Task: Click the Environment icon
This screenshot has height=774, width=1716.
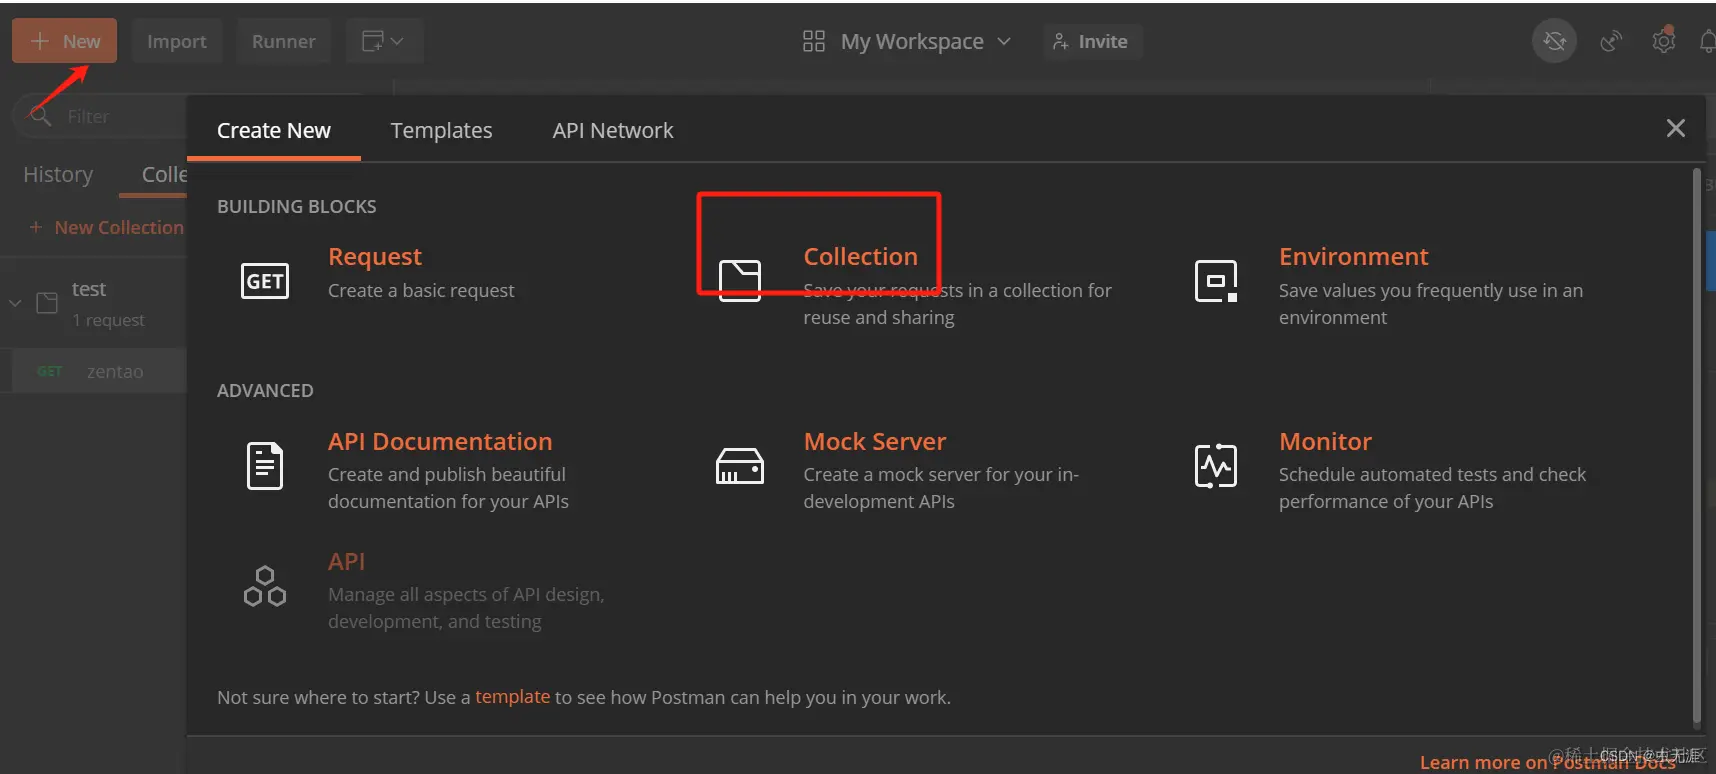Action: (x=1216, y=281)
